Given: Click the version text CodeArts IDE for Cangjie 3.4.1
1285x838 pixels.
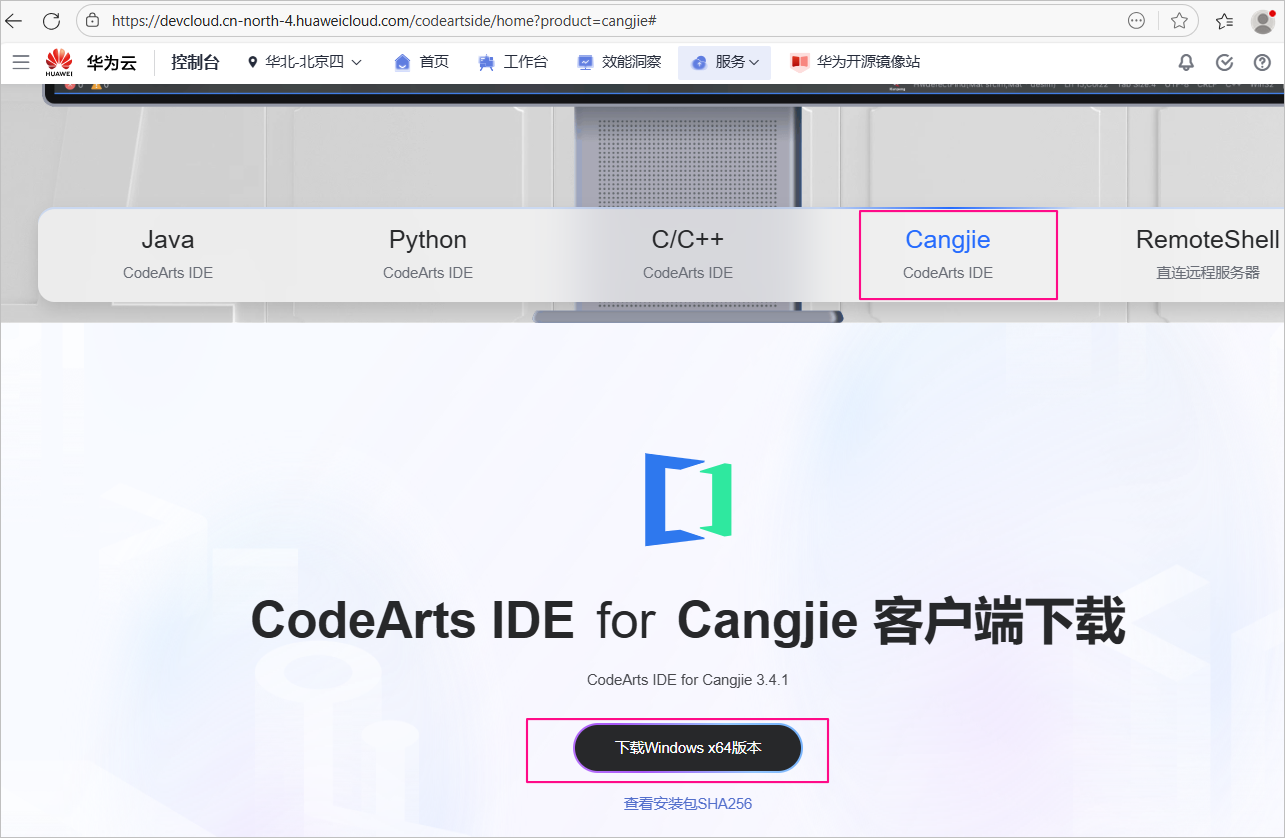Looking at the screenshot, I should click(x=688, y=680).
